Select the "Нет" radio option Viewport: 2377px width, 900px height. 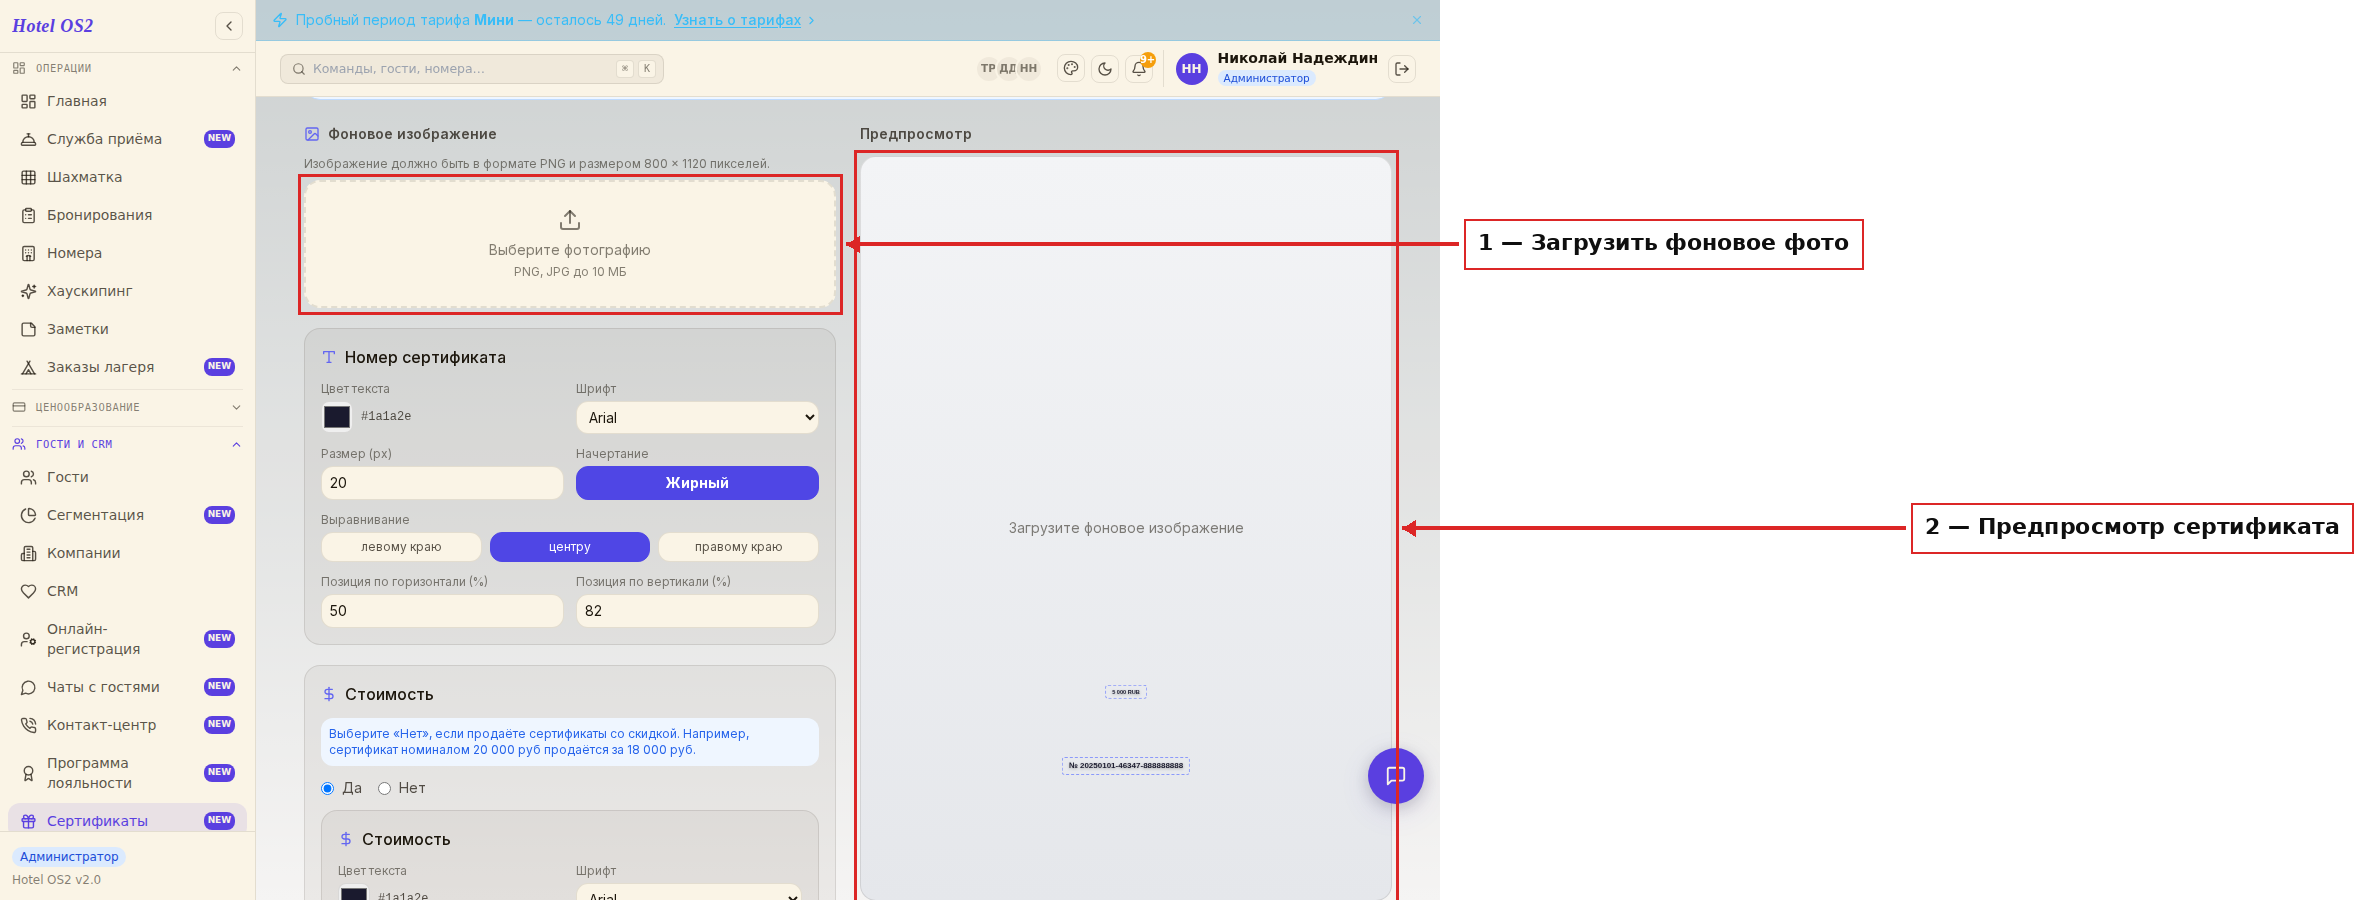click(x=384, y=789)
